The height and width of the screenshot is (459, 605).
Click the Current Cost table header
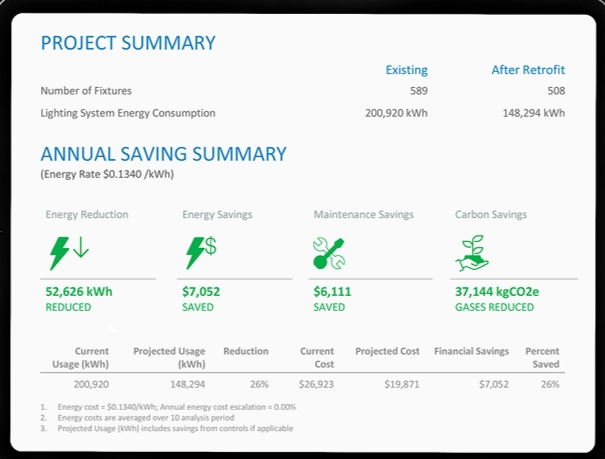click(317, 358)
